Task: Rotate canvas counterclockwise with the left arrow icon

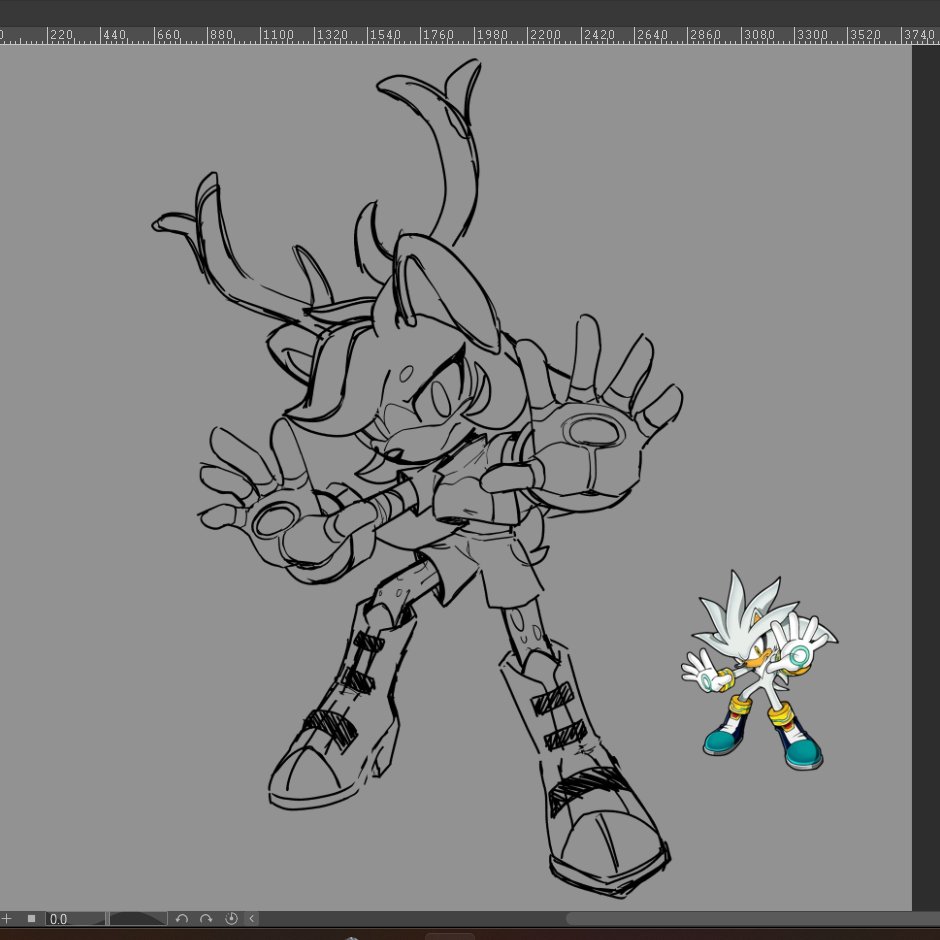Action: 182,918
